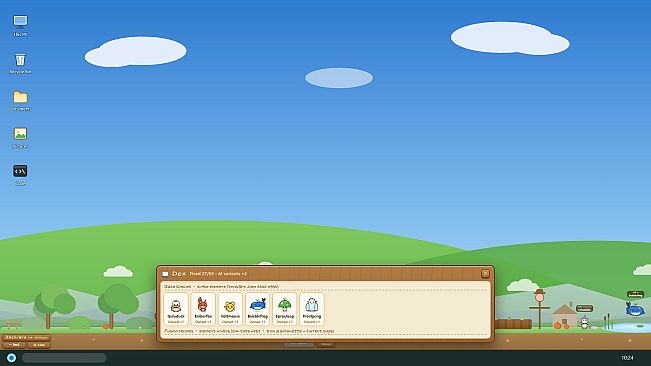Select the duck creature card in Dex
This screenshot has width=651, height=366.
[176, 309]
